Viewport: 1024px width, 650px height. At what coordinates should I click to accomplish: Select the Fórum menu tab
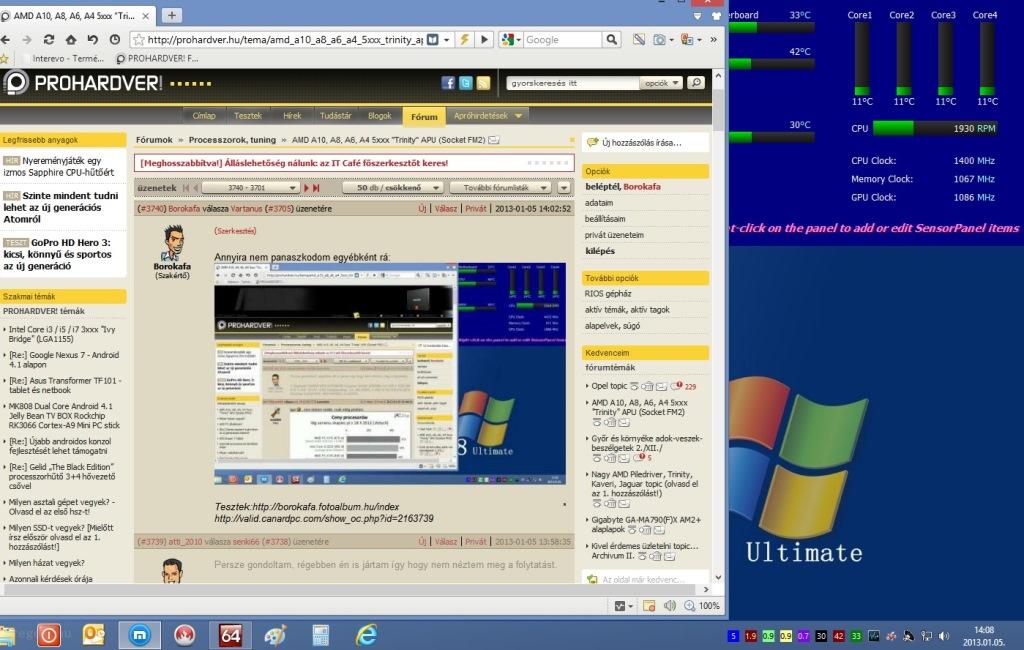[424, 116]
